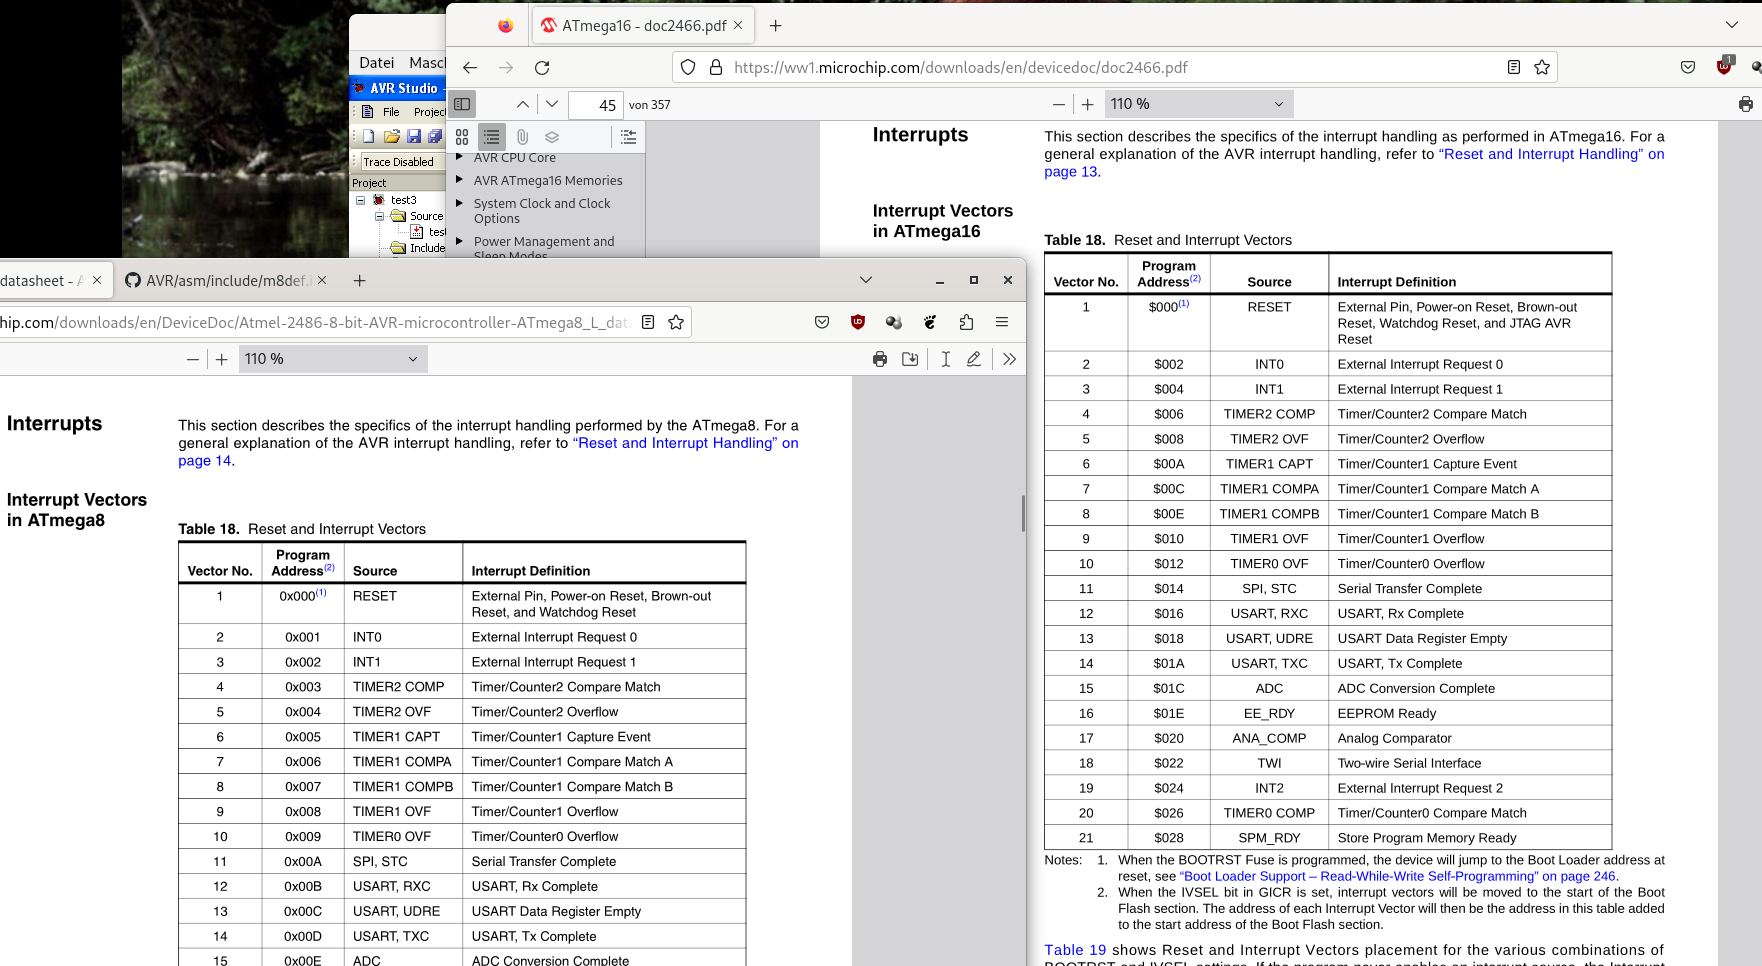Close the ATmega16 - doc2466.pdf tab

pyautogui.click(x=738, y=25)
